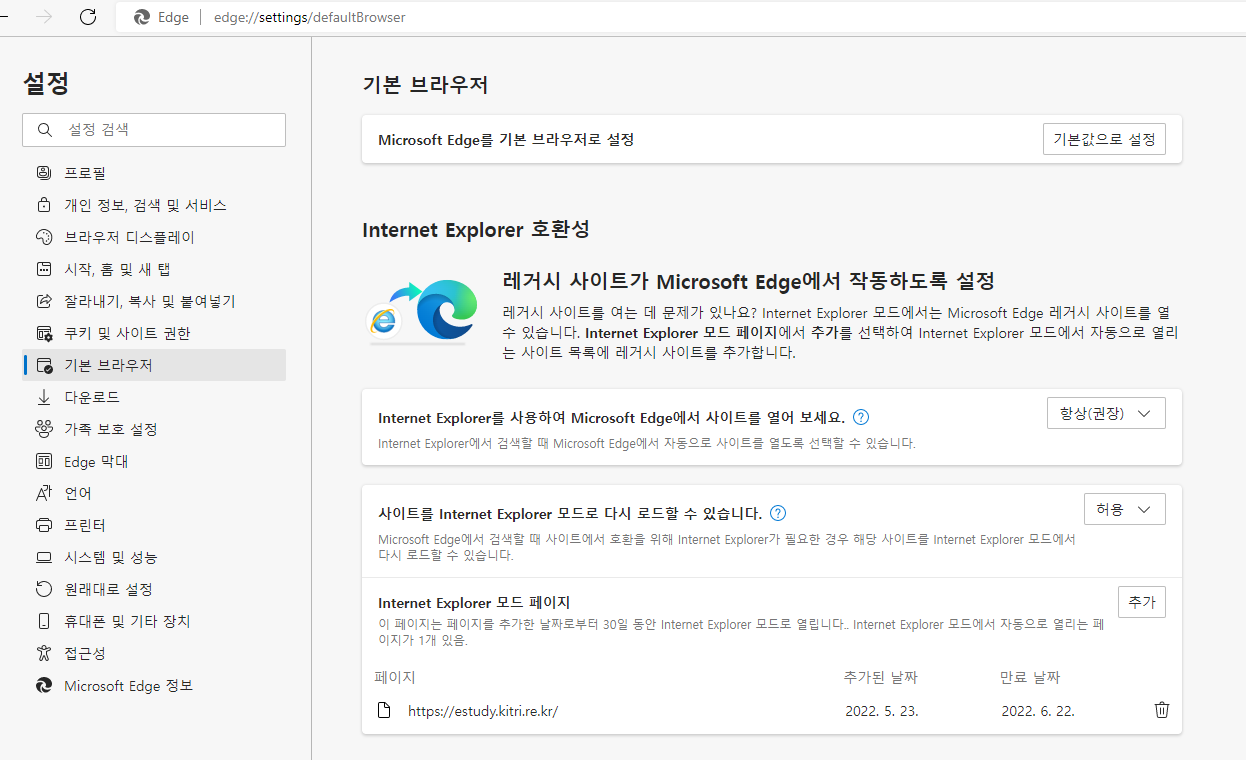Click the Edge 막대 sidebar icon
This screenshot has width=1246, height=760.
tap(44, 461)
